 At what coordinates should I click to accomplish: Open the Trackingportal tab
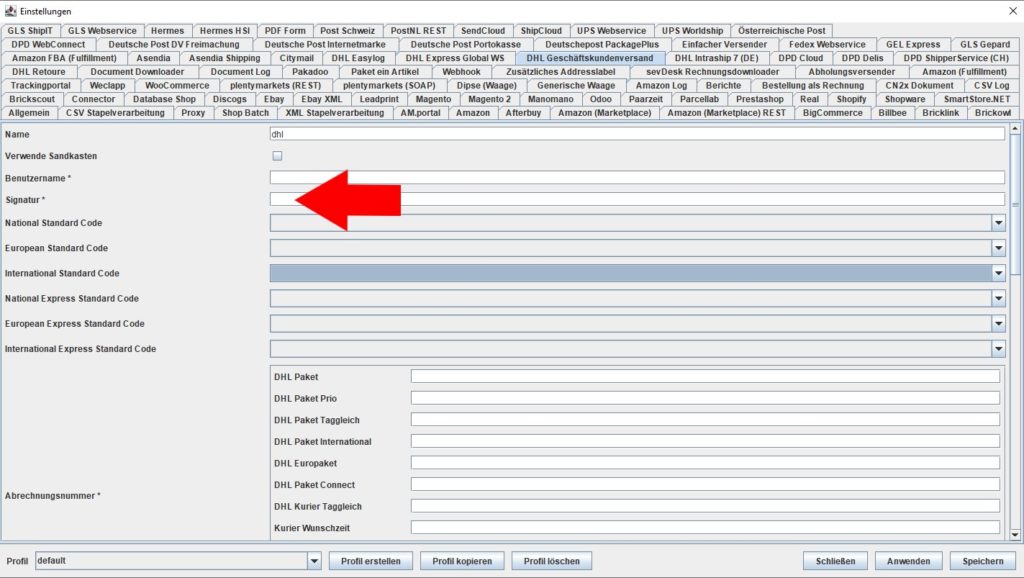point(40,86)
